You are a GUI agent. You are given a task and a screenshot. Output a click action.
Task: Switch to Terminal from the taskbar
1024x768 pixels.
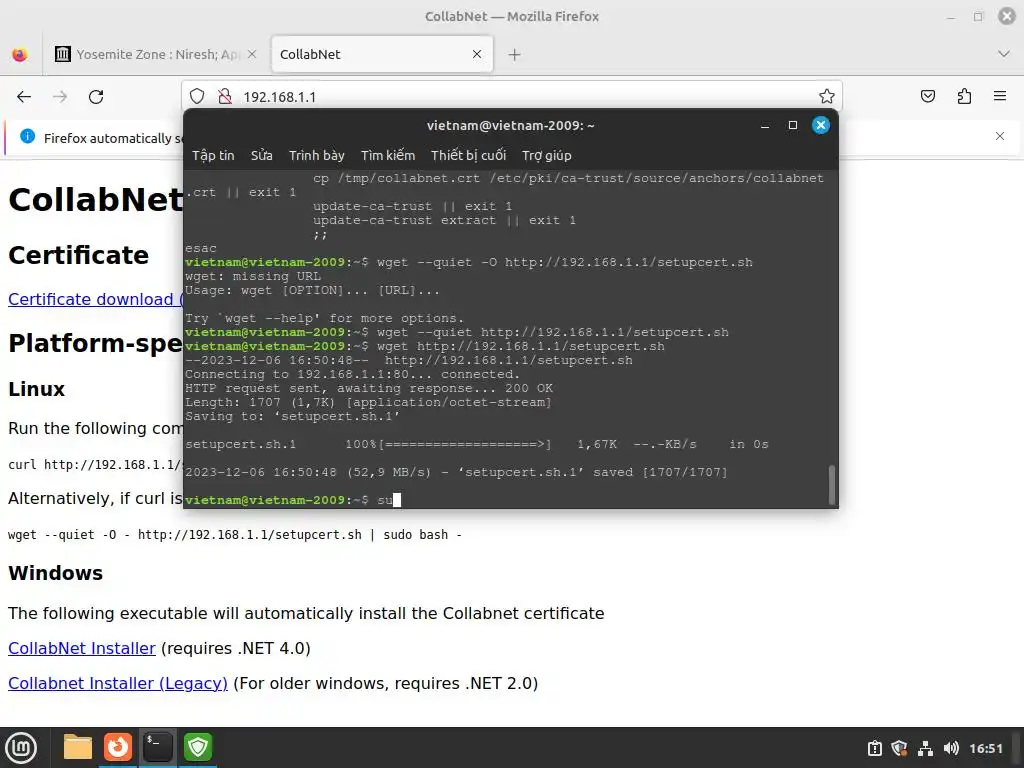point(158,747)
